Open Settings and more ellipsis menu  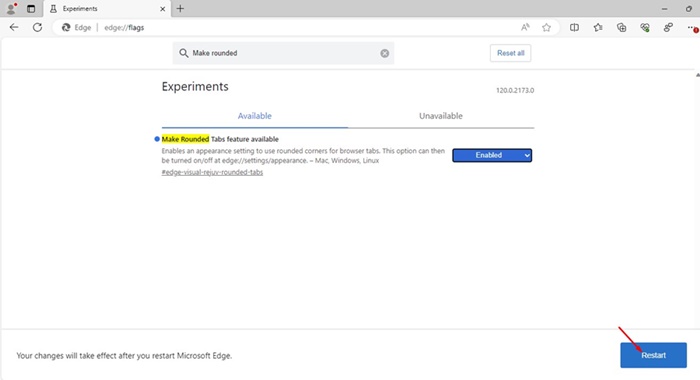point(692,28)
